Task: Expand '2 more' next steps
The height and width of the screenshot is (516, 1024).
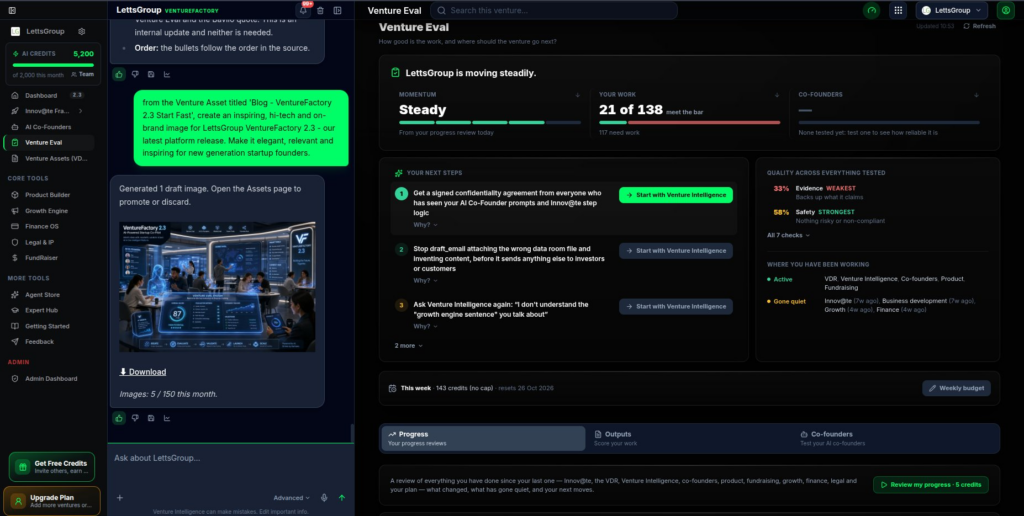Action: click(408, 346)
